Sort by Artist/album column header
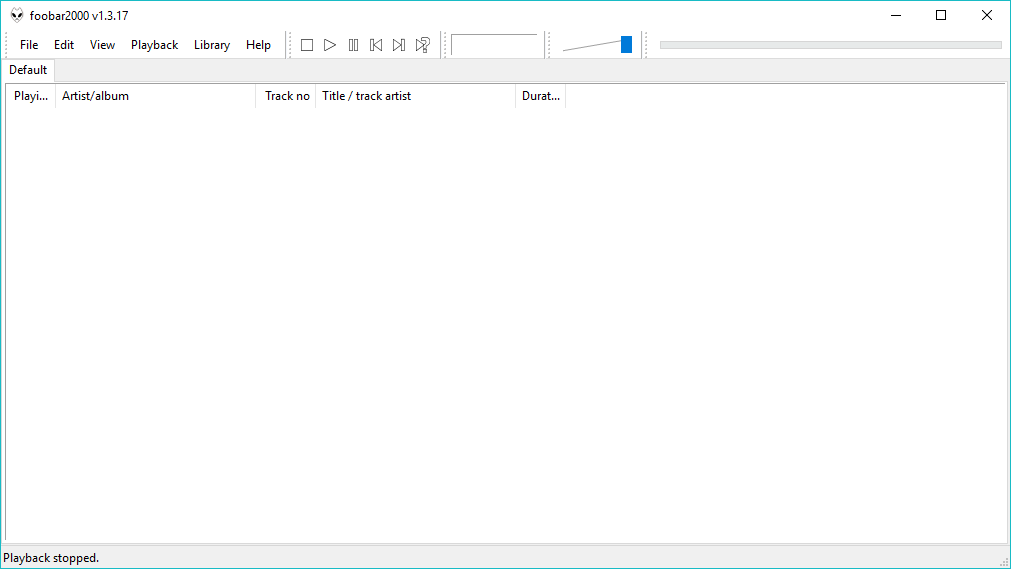 click(155, 96)
